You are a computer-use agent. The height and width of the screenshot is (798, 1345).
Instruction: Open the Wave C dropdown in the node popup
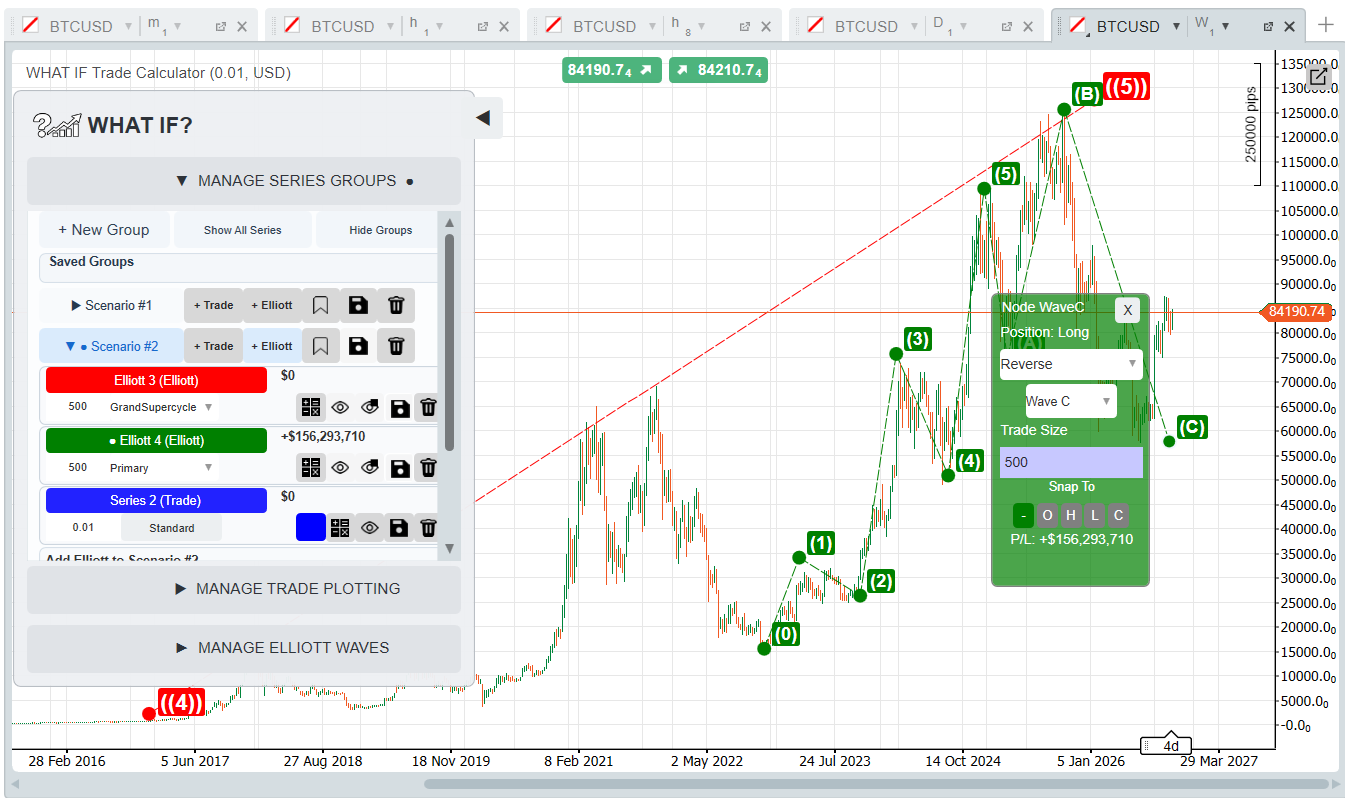[1071, 401]
